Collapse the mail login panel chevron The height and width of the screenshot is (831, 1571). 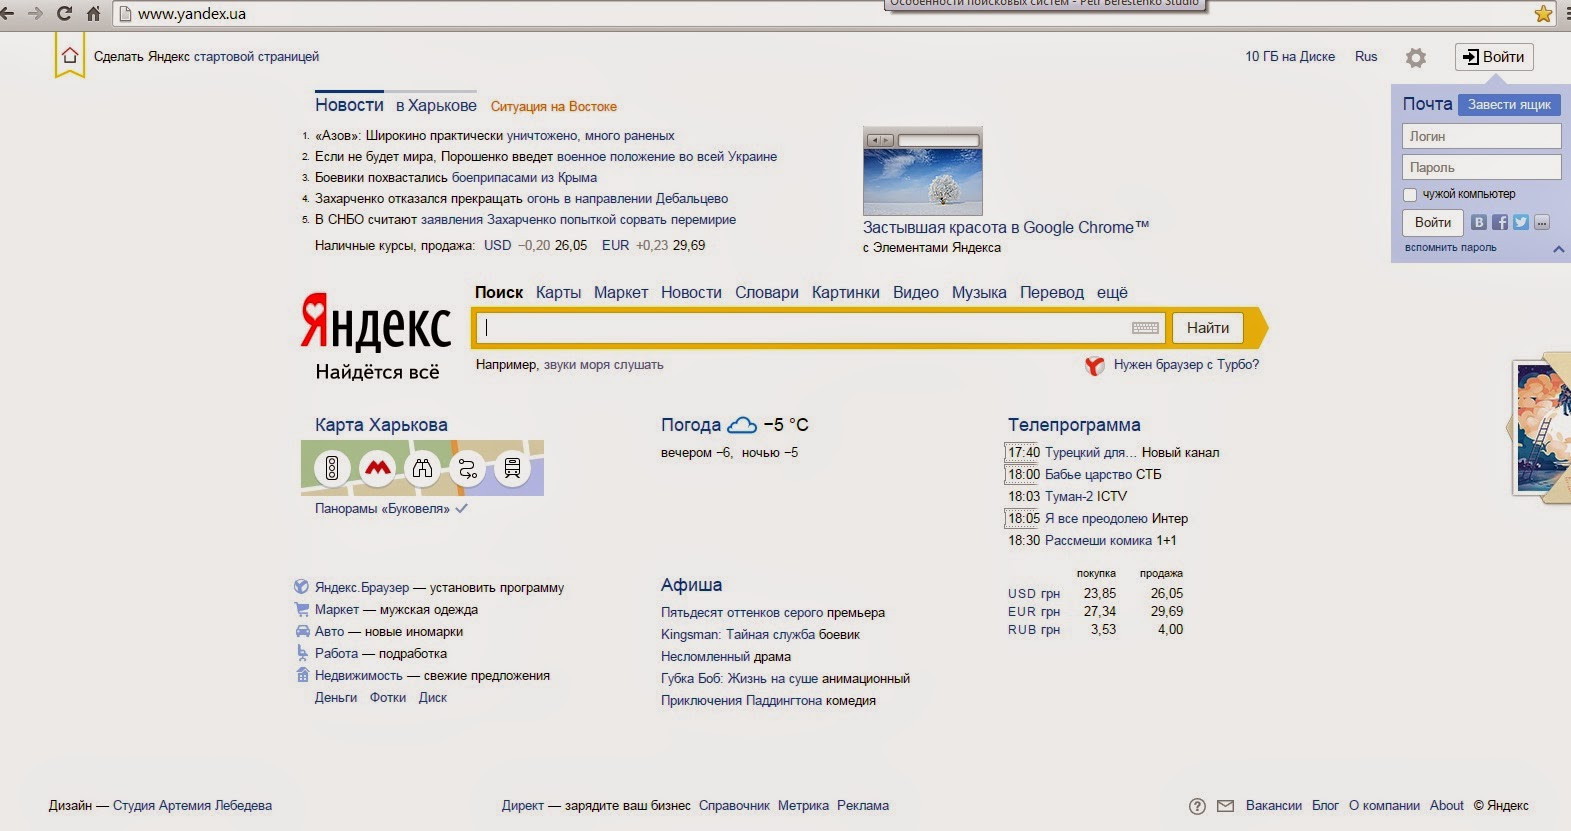click(1558, 249)
